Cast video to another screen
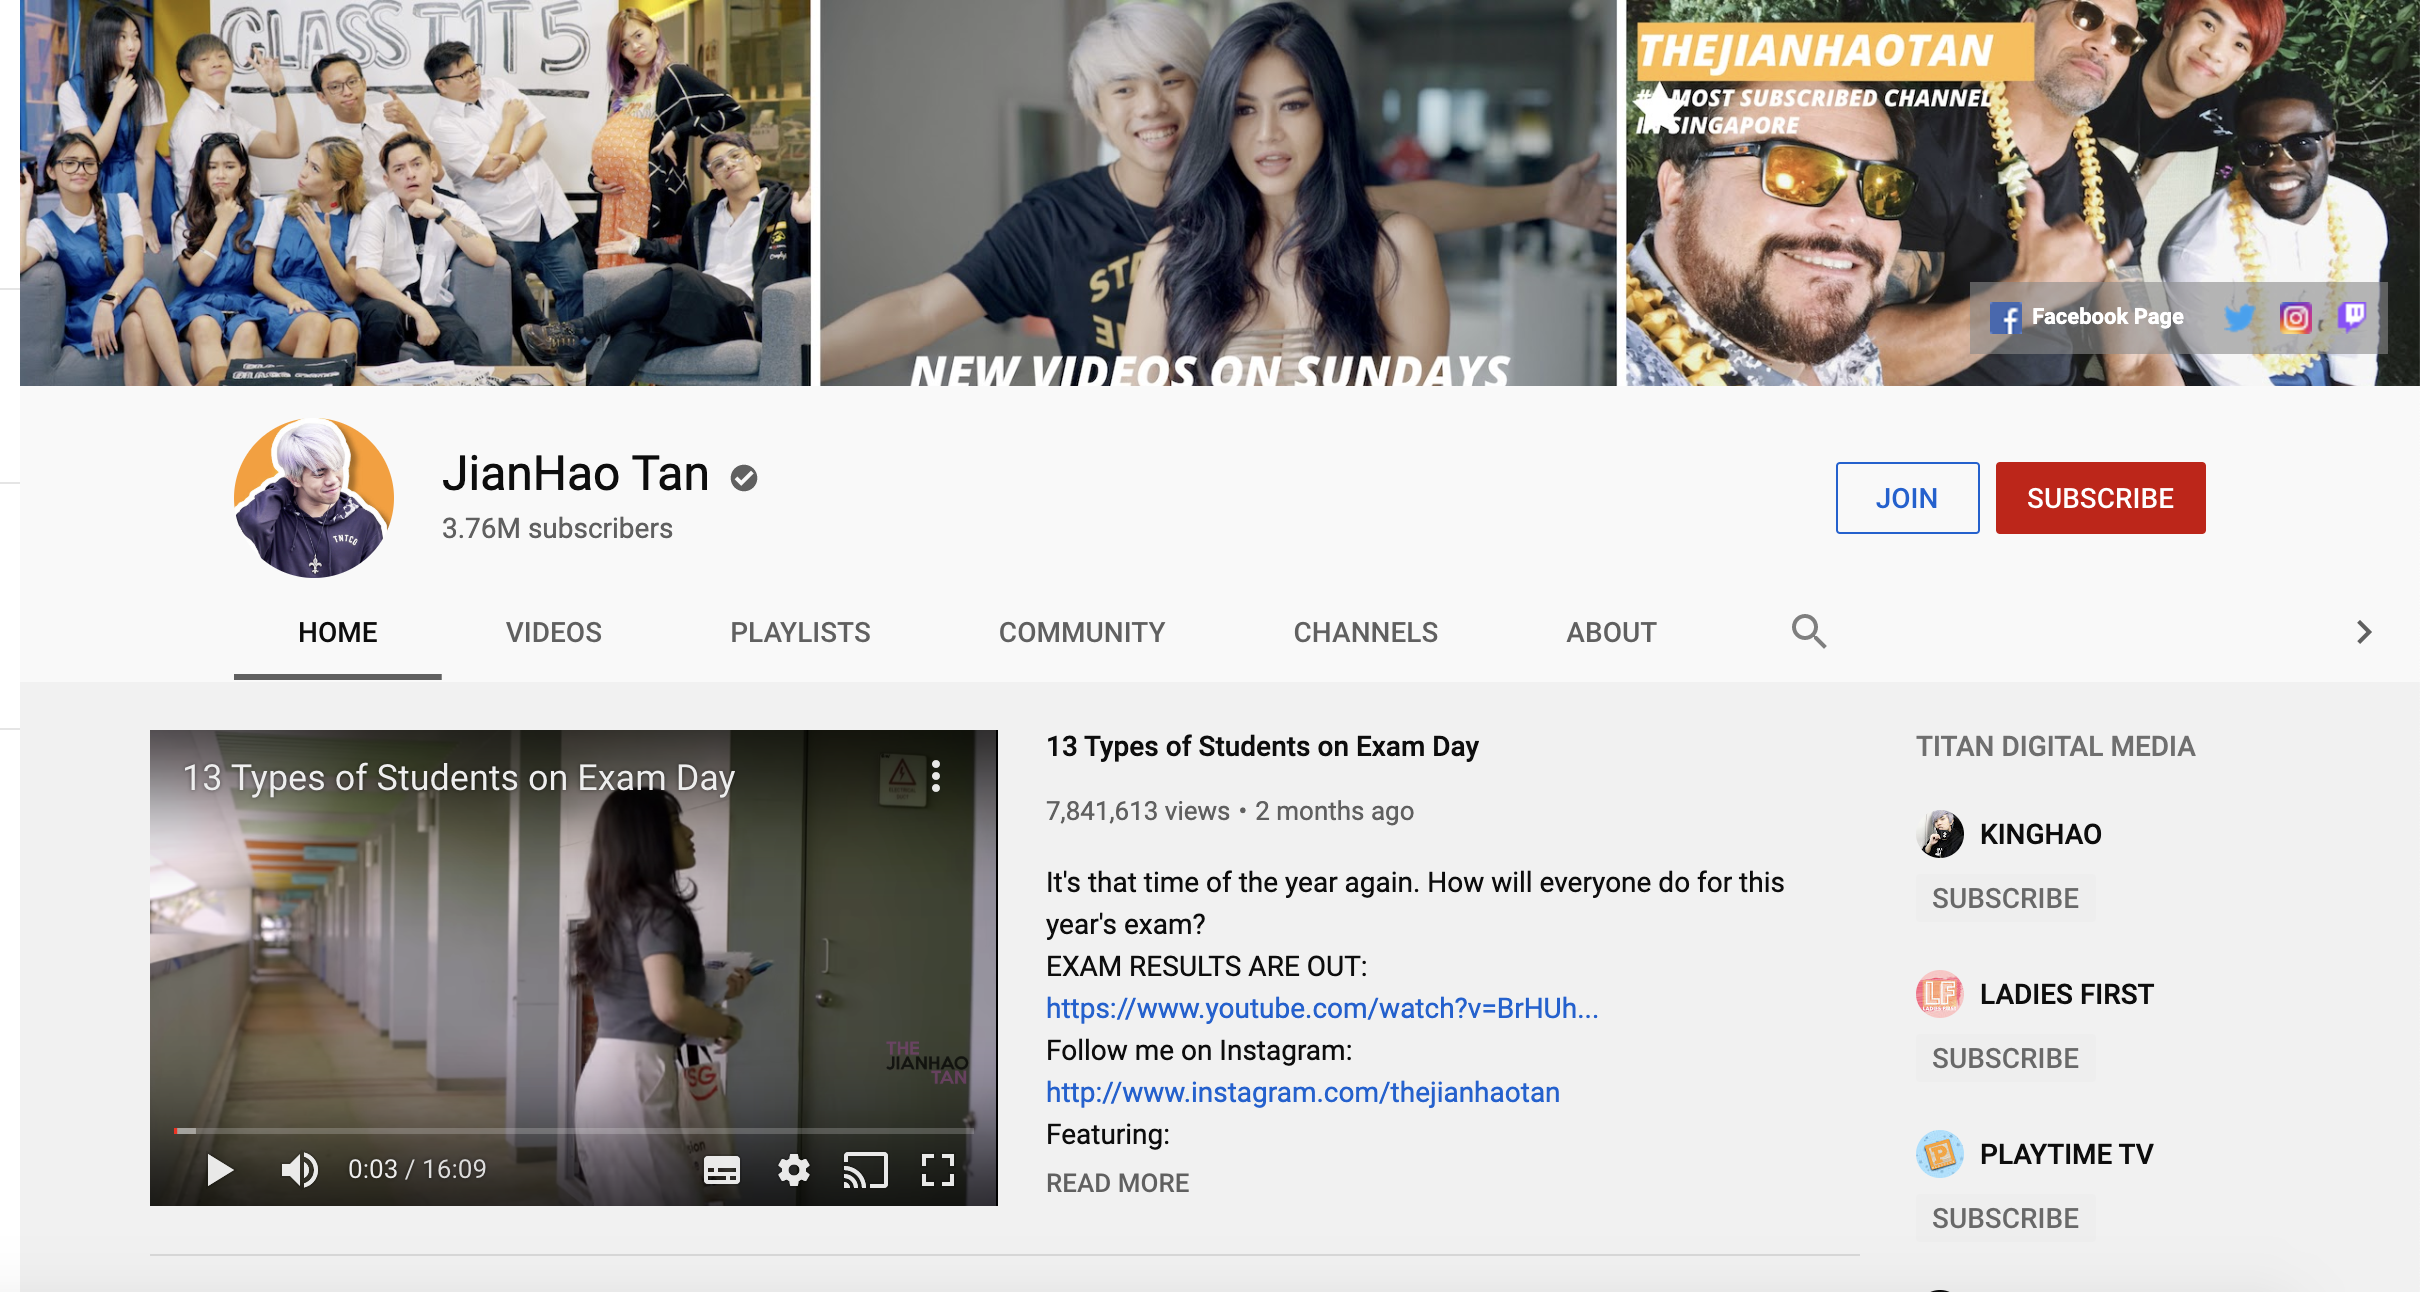This screenshot has width=2420, height=1292. pos(866,1169)
